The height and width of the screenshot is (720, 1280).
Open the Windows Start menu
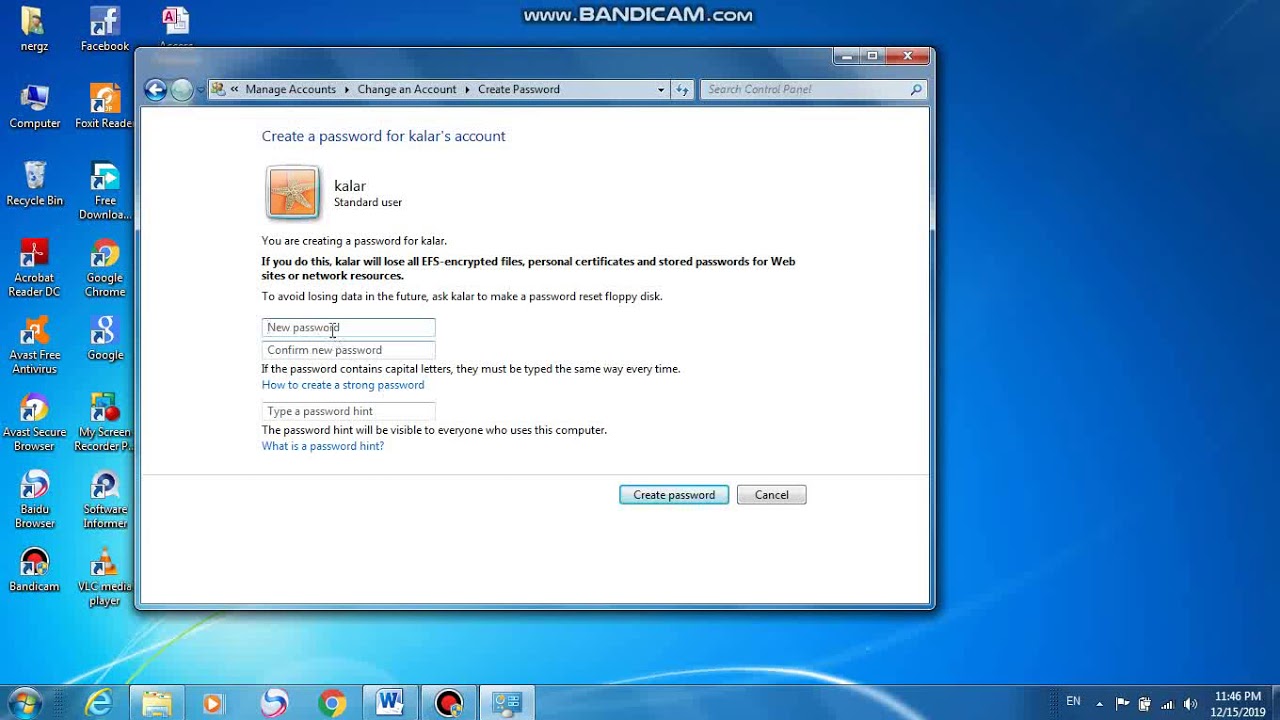[x=26, y=702]
